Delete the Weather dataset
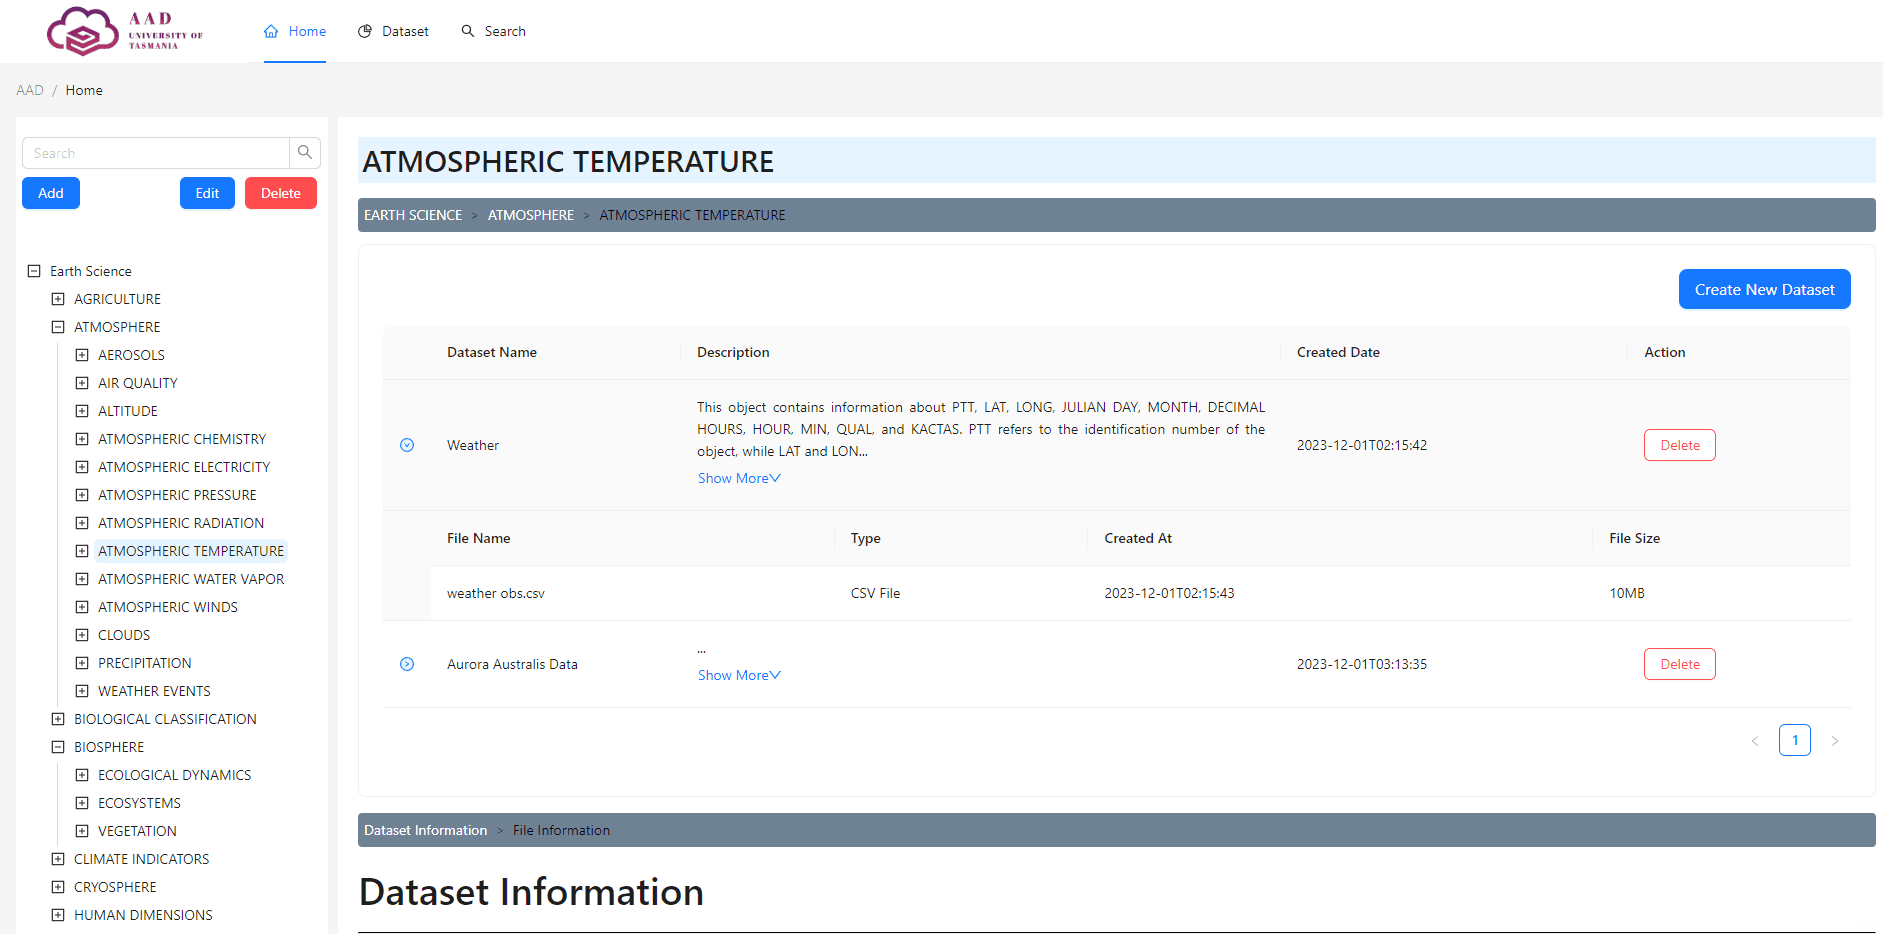The height and width of the screenshot is (934, 1883). (x=1679, y=445)
